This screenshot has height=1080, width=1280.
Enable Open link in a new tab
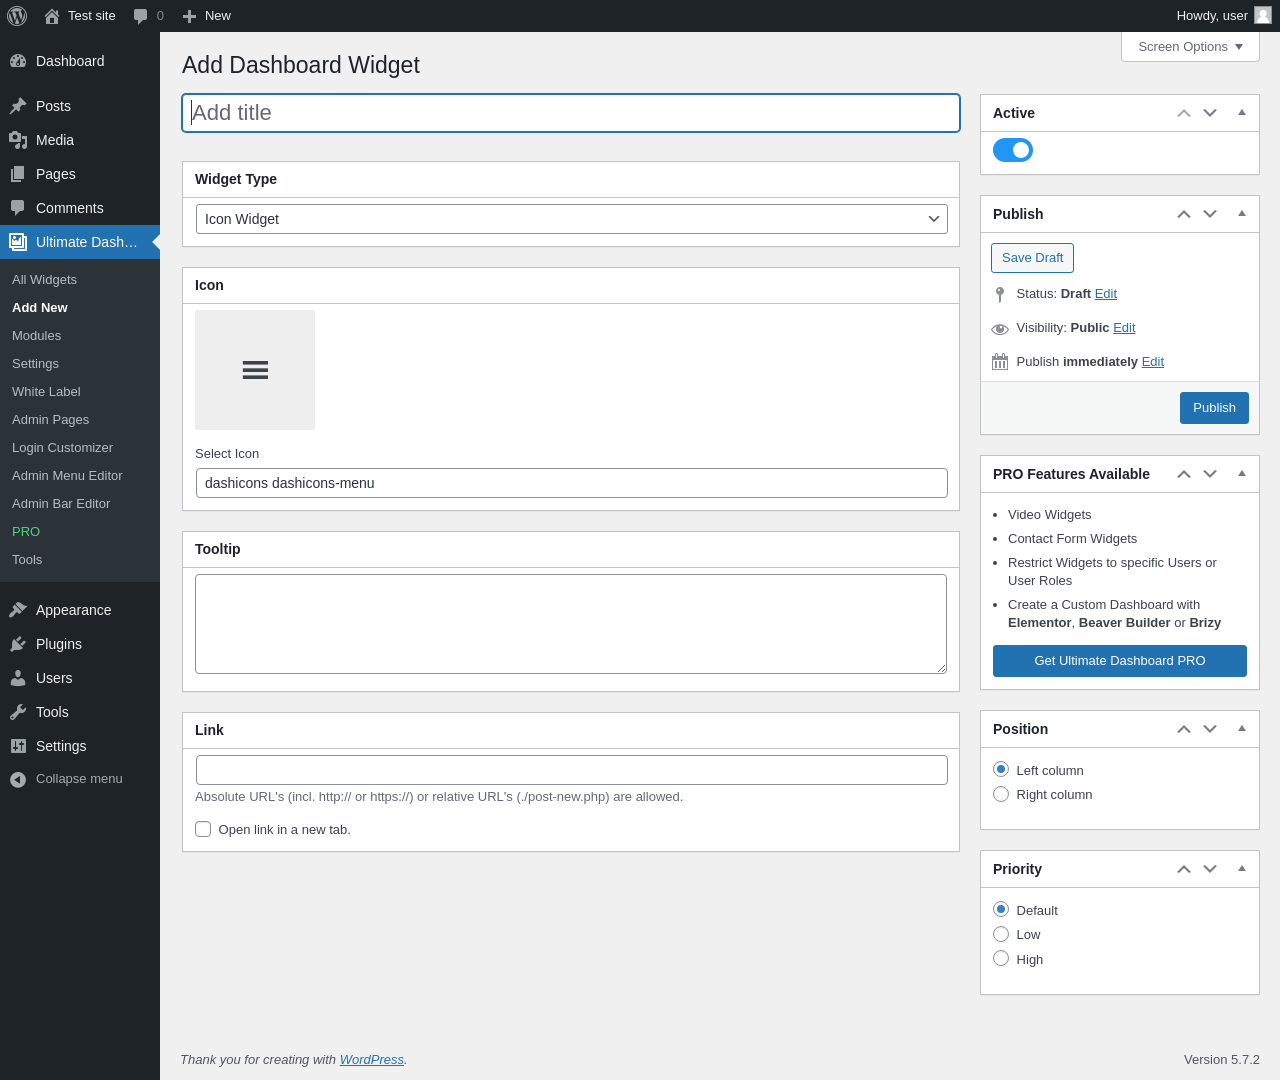(x=203, y=829)
